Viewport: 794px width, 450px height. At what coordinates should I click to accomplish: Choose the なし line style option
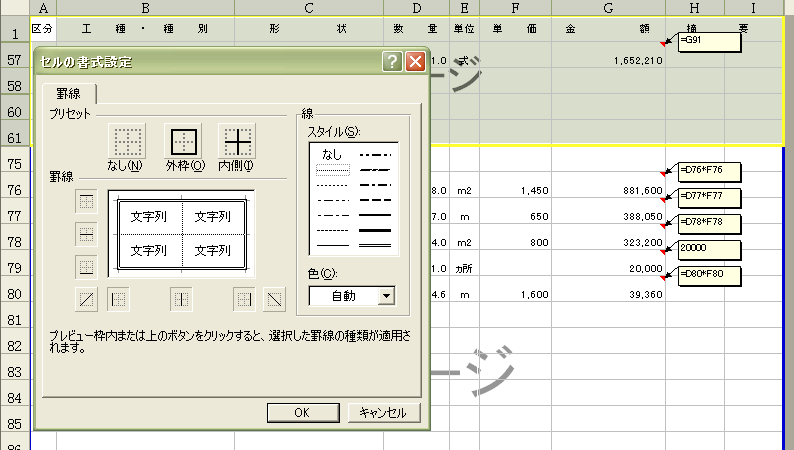tap(332, 155)
